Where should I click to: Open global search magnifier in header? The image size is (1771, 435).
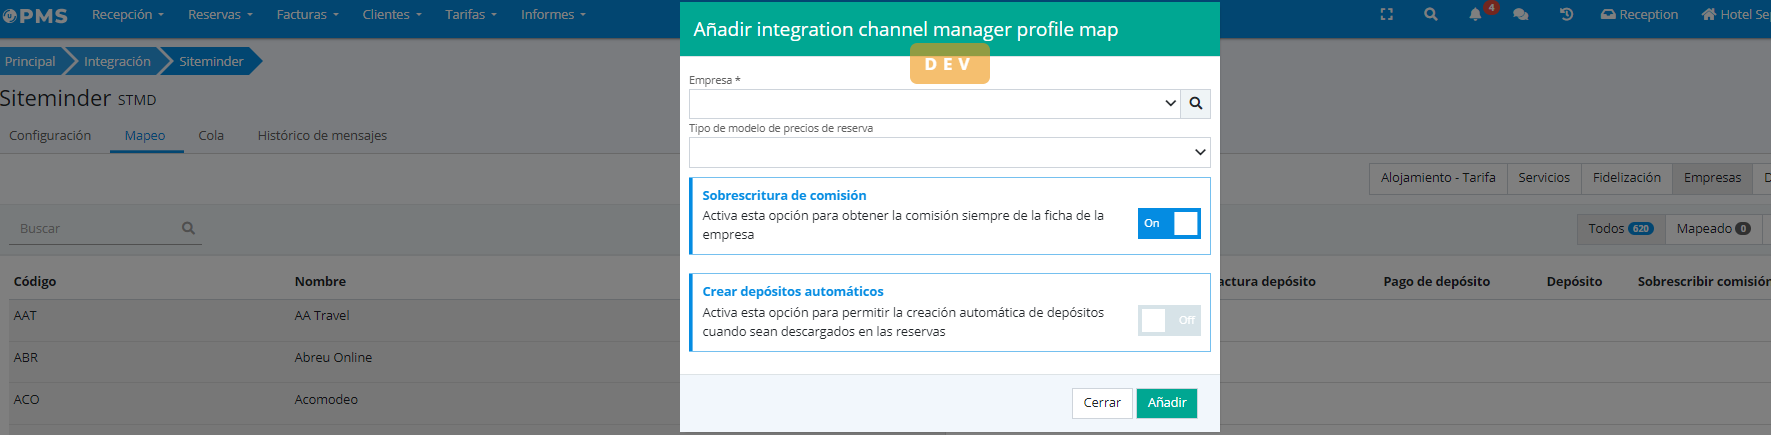1431,15
